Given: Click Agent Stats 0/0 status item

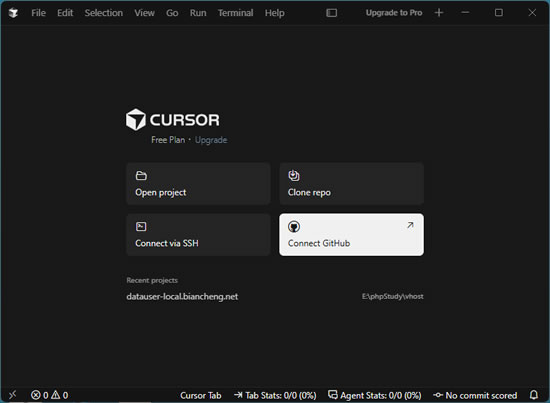Looking at the screenshot, I should click(x=375, y=395).
